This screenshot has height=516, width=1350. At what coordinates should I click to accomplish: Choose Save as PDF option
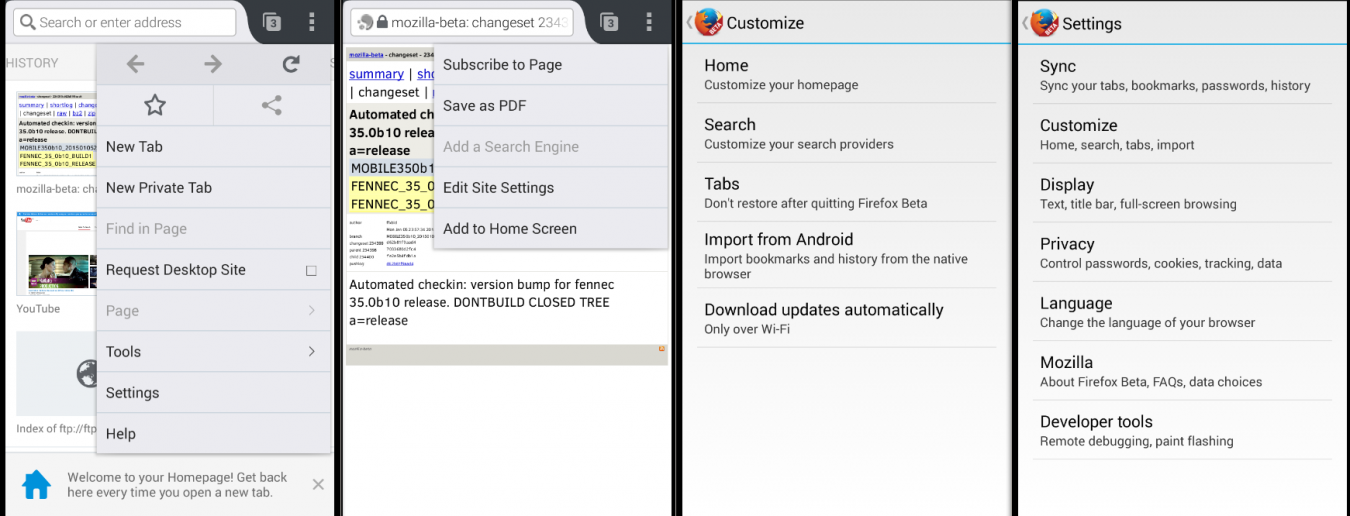[551, 106]
